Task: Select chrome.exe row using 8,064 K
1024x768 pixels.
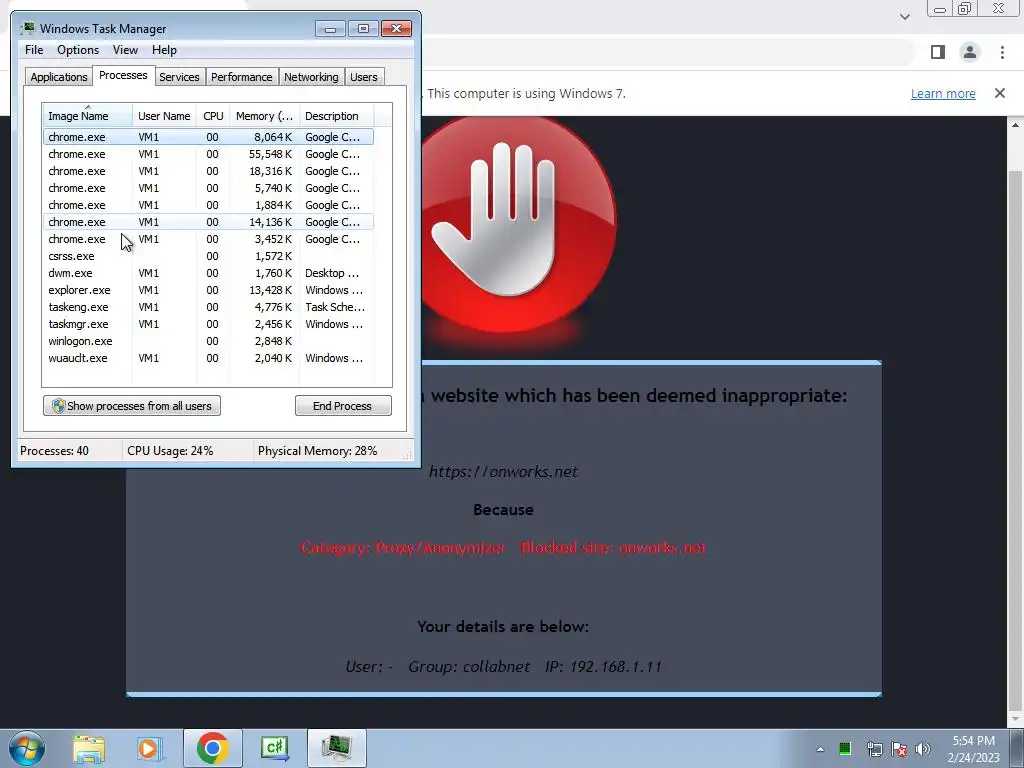Action: (208, 137)
